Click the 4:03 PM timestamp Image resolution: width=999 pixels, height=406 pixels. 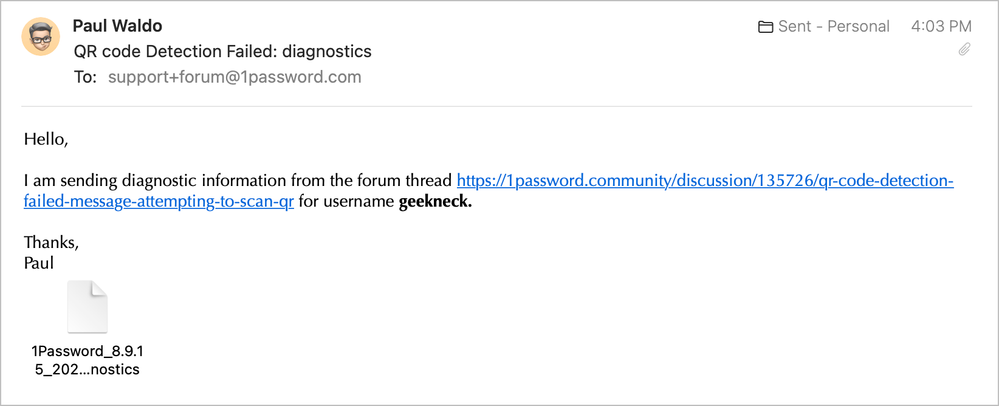coord(941,27)
